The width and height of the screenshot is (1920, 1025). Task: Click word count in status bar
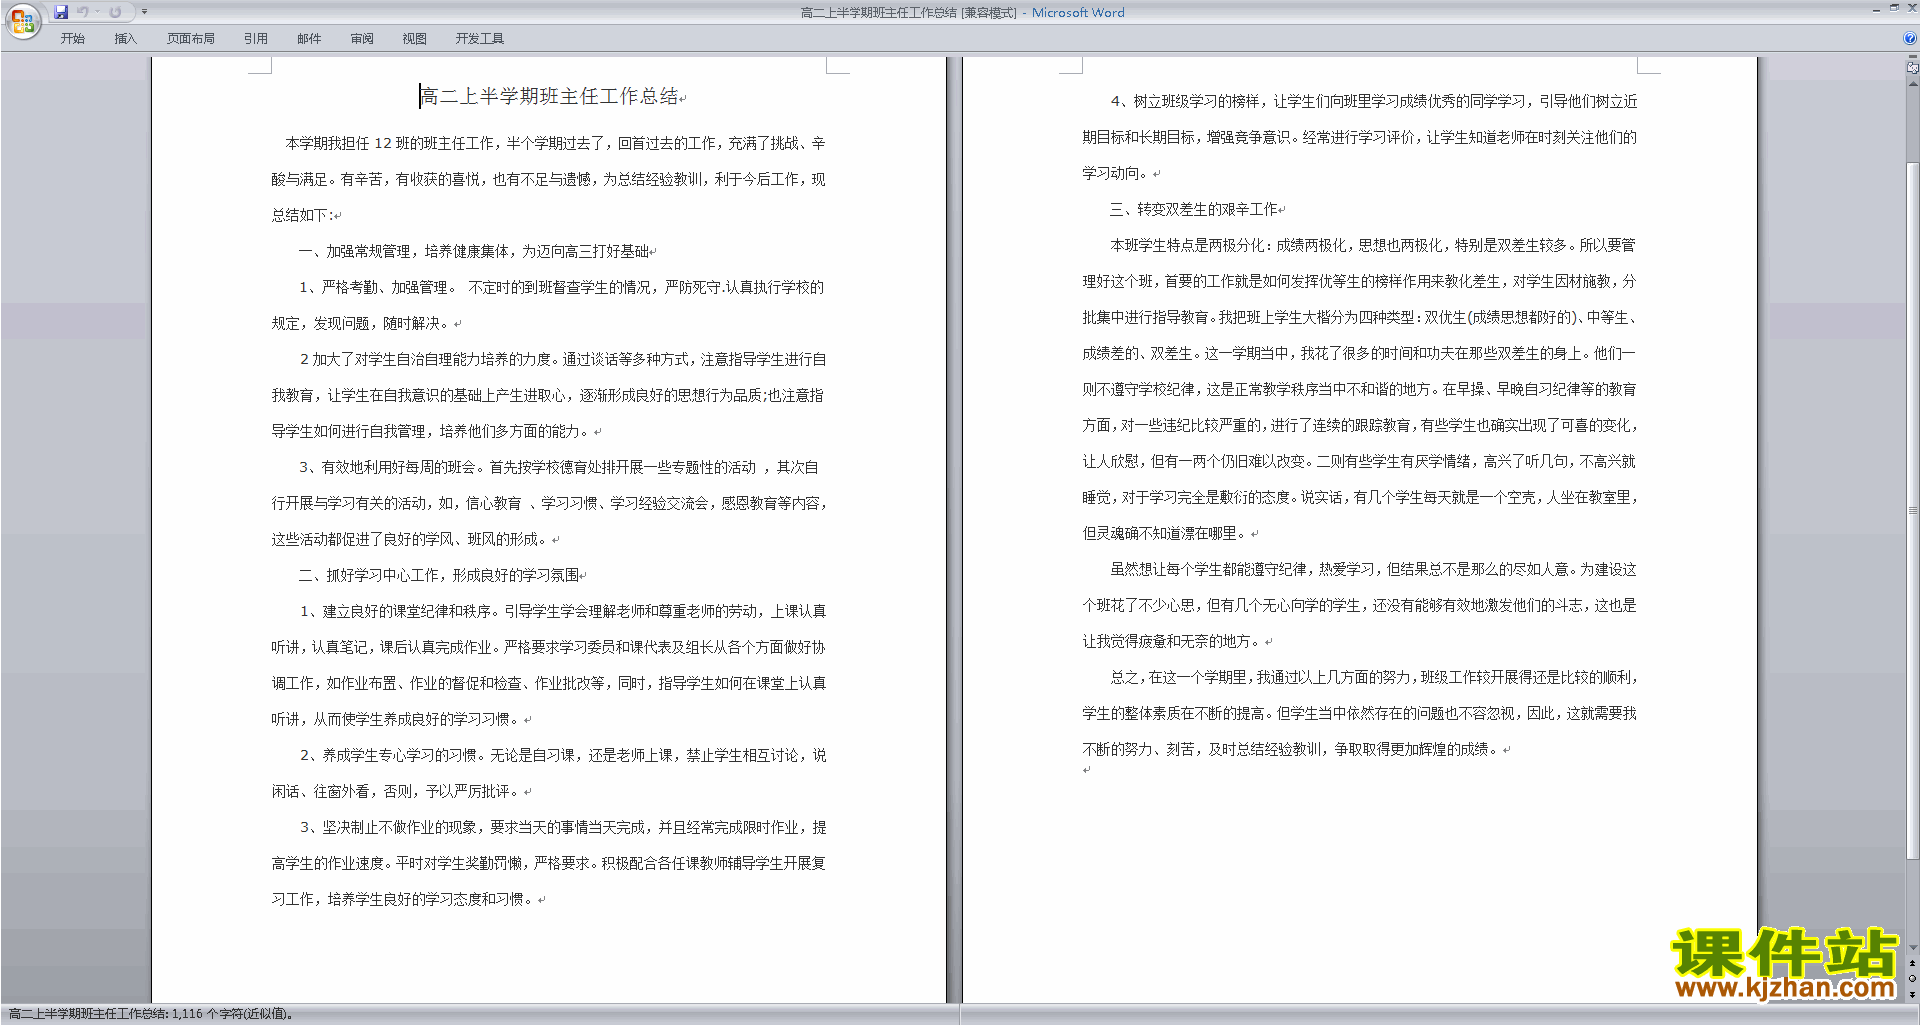(x=151, y=1014)
